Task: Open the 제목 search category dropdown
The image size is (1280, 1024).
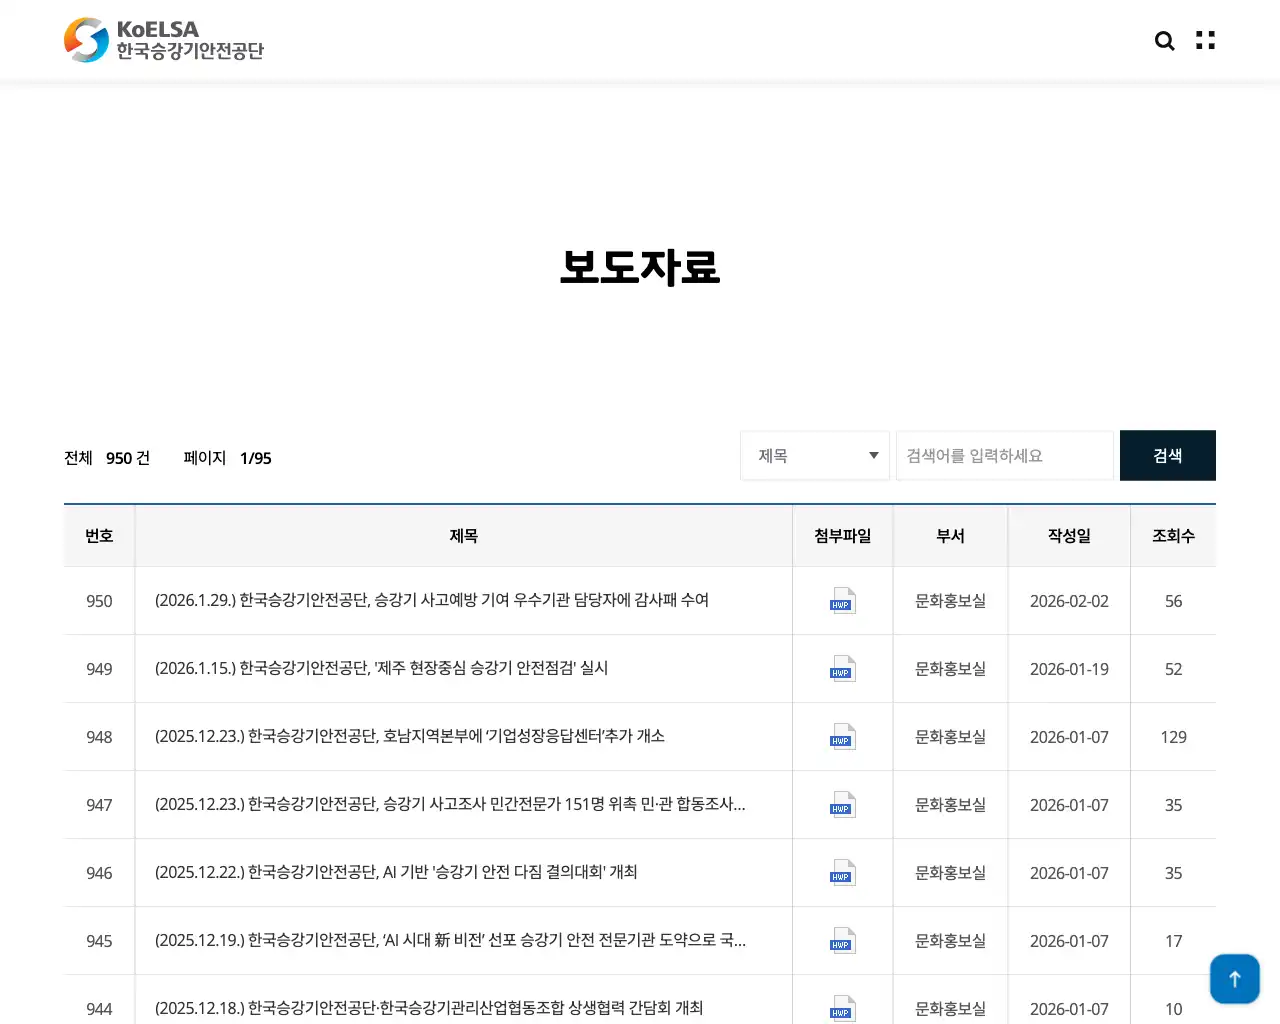Action: click(814, 455)
